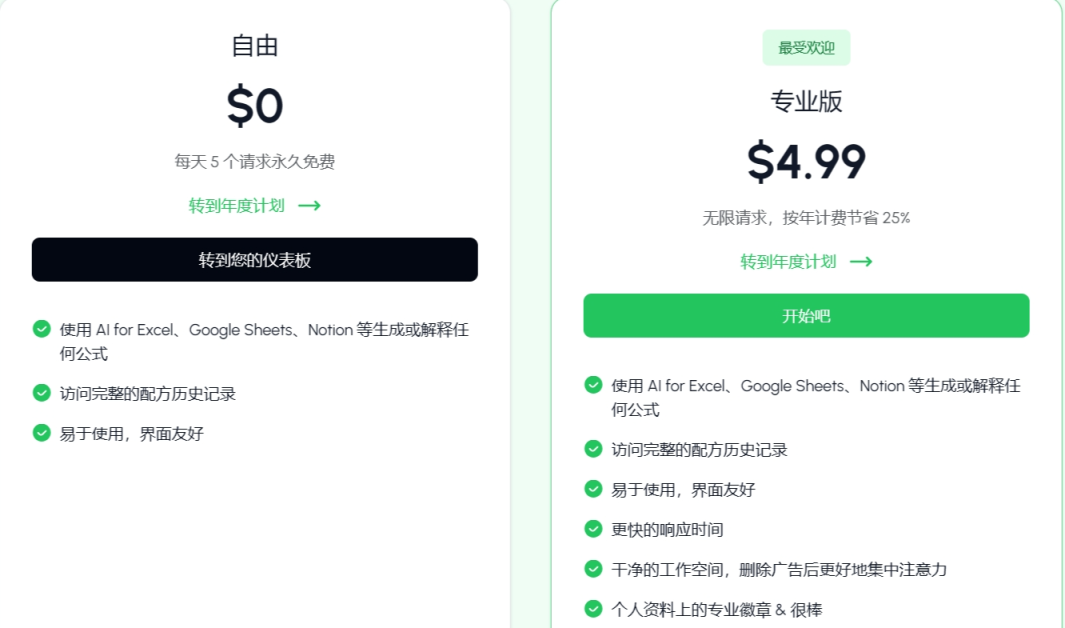Select the $0 price text

[254, 106]
